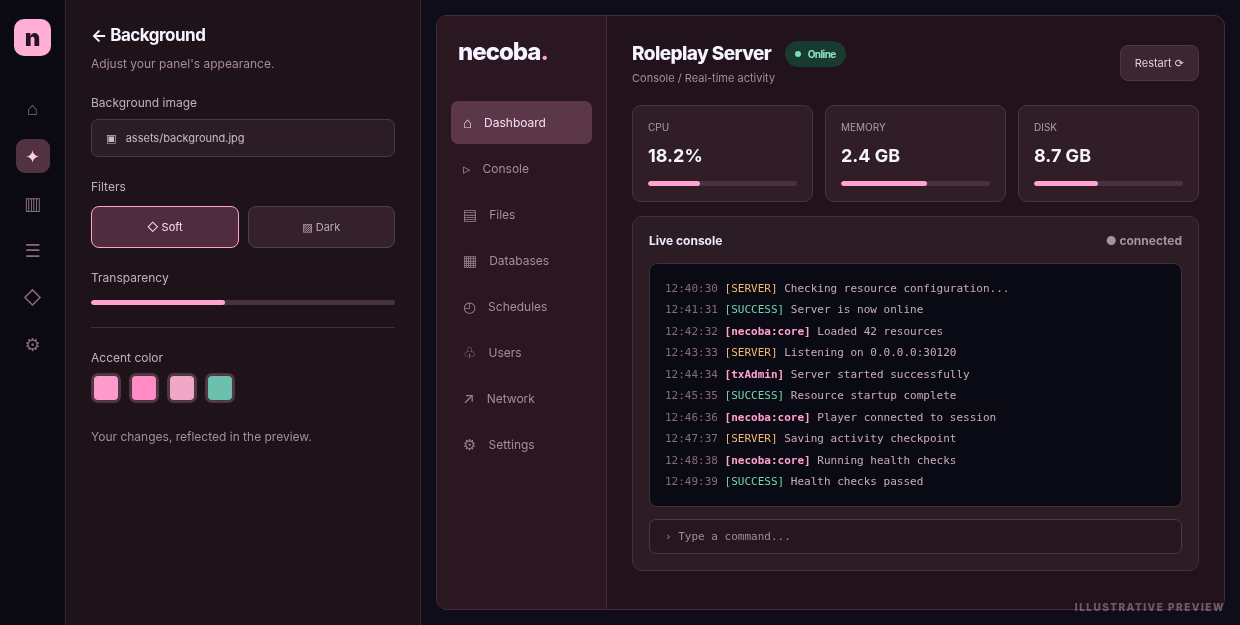
Task: Pick the first light pink accent swatch
Action: [x=106, y=388]
